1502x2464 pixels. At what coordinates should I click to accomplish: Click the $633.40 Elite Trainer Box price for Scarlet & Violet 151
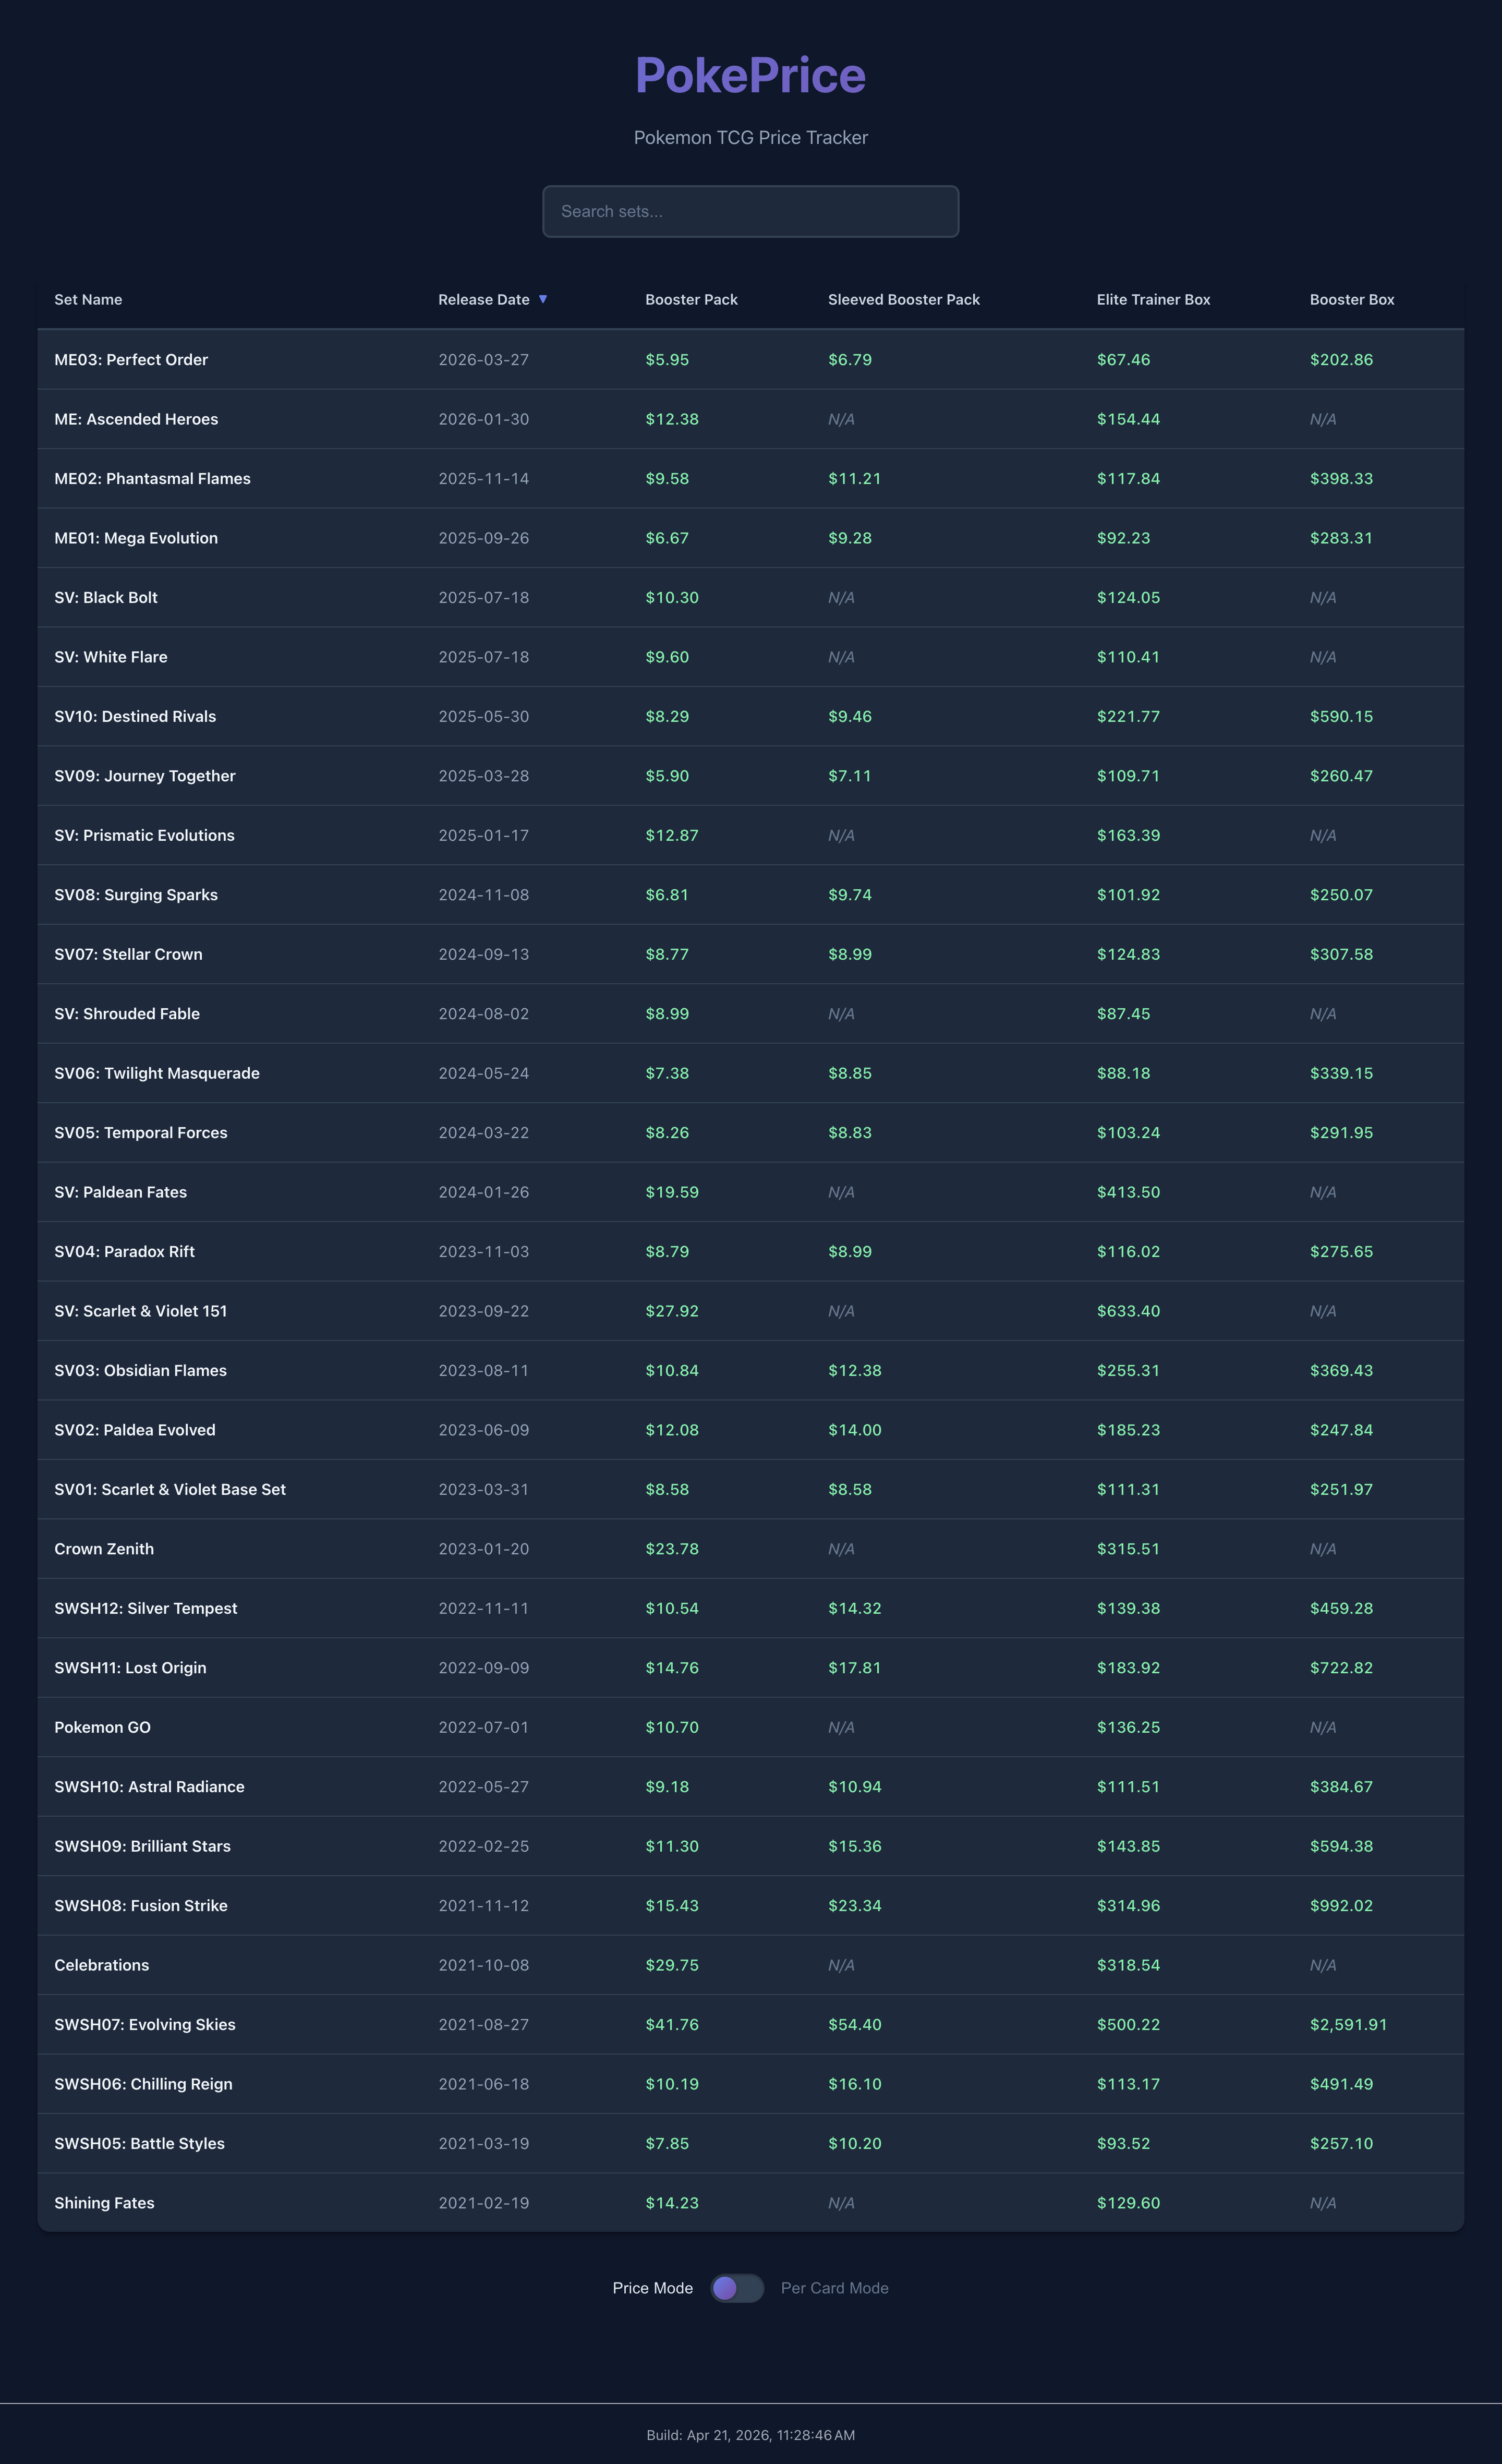pos(1127,1311)
